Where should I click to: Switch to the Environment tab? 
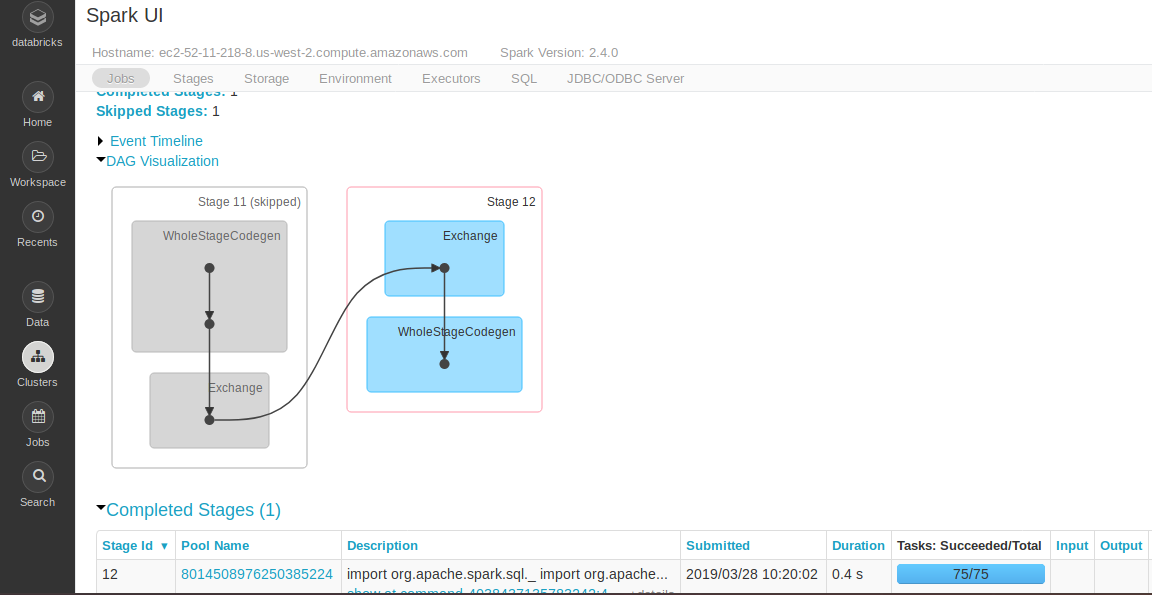[356, 78]
